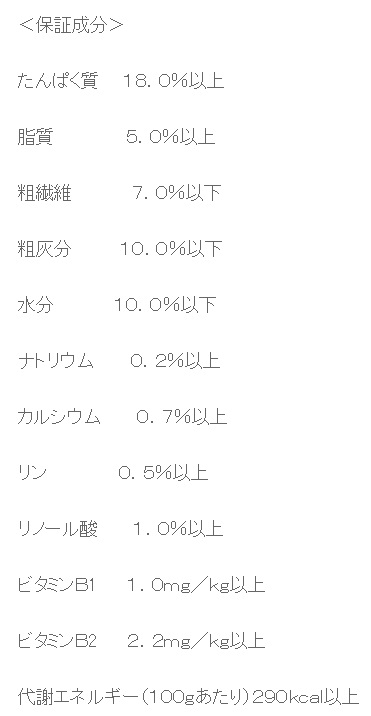This screenshot has width=371, height=716.
Task: Click the 保証成分 heading text
Action: [x=71, y=25]
